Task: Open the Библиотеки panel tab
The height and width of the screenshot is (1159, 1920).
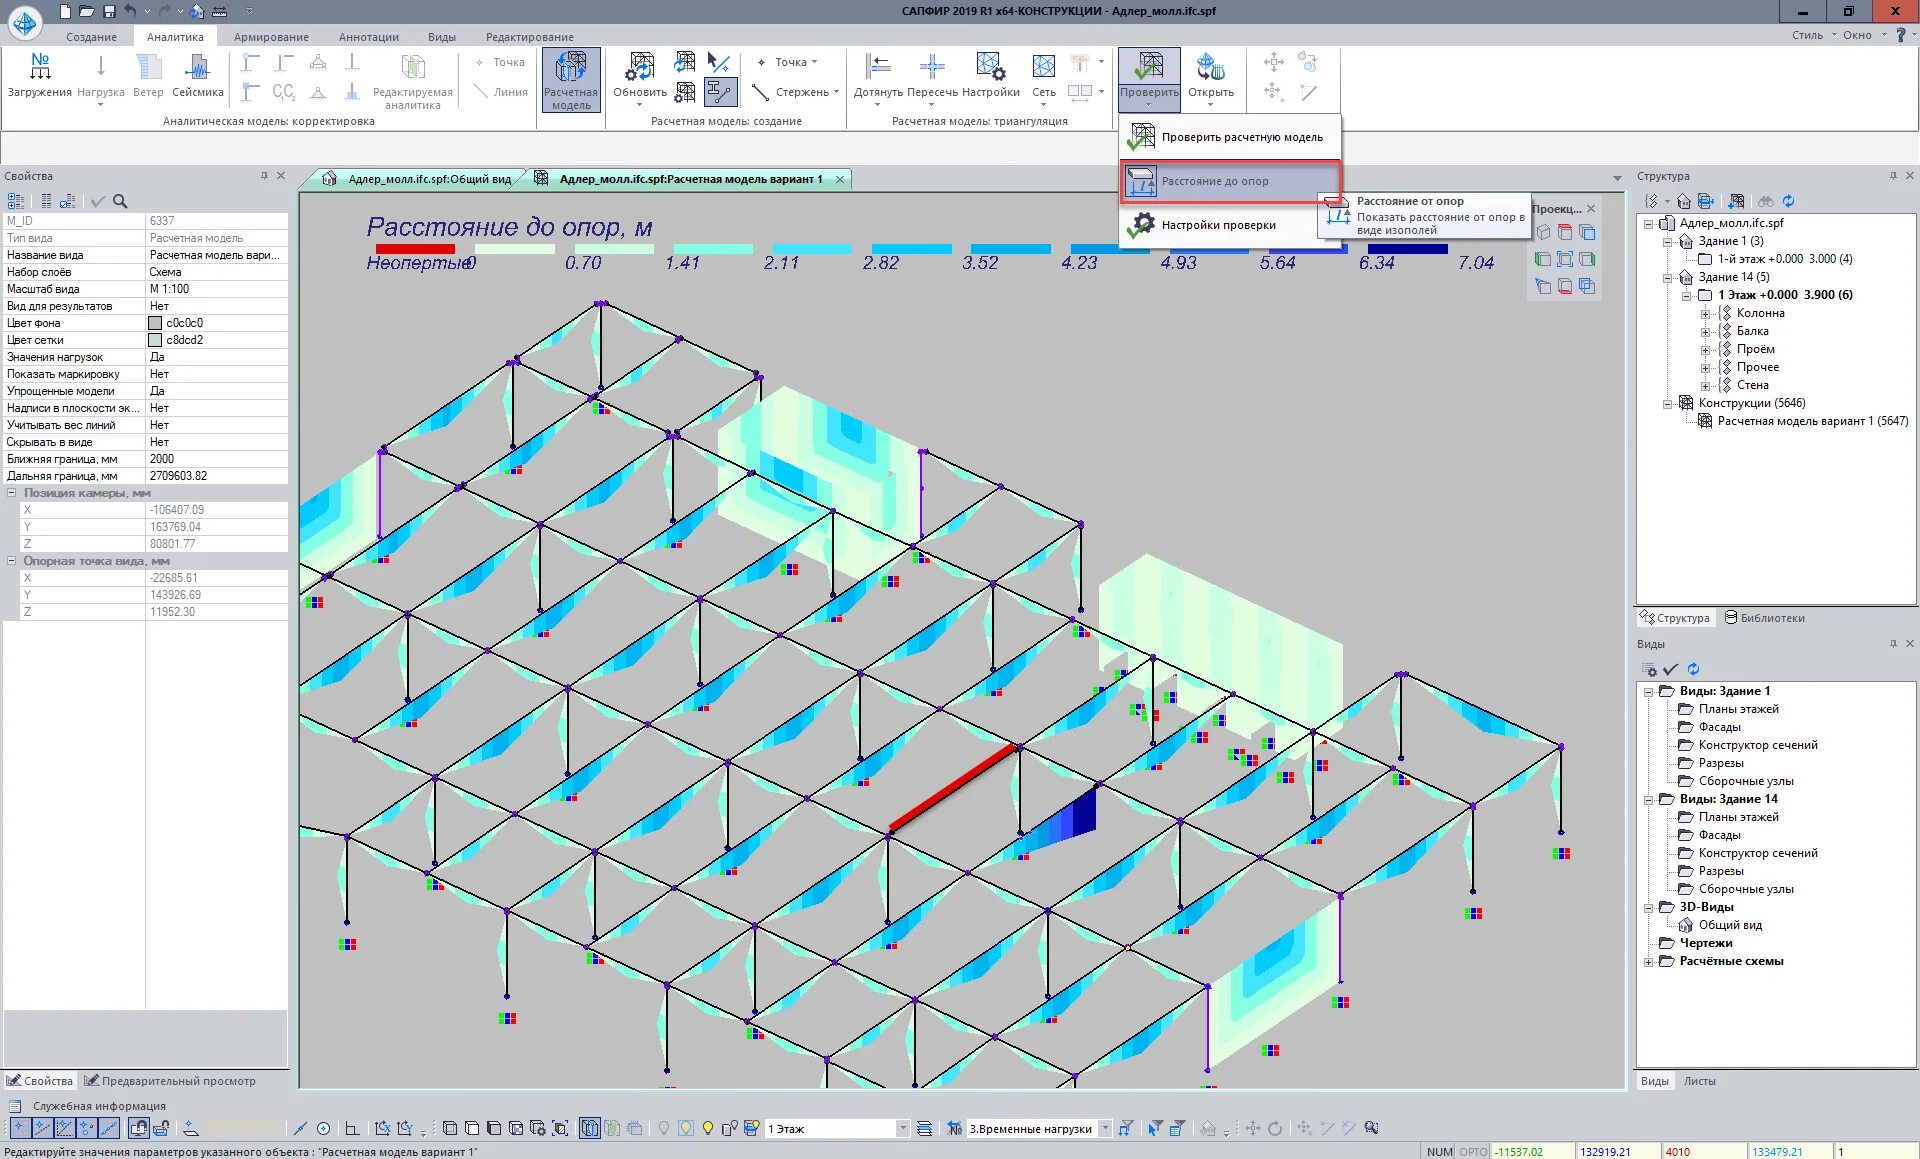Action: click(x=1764, y=618)
